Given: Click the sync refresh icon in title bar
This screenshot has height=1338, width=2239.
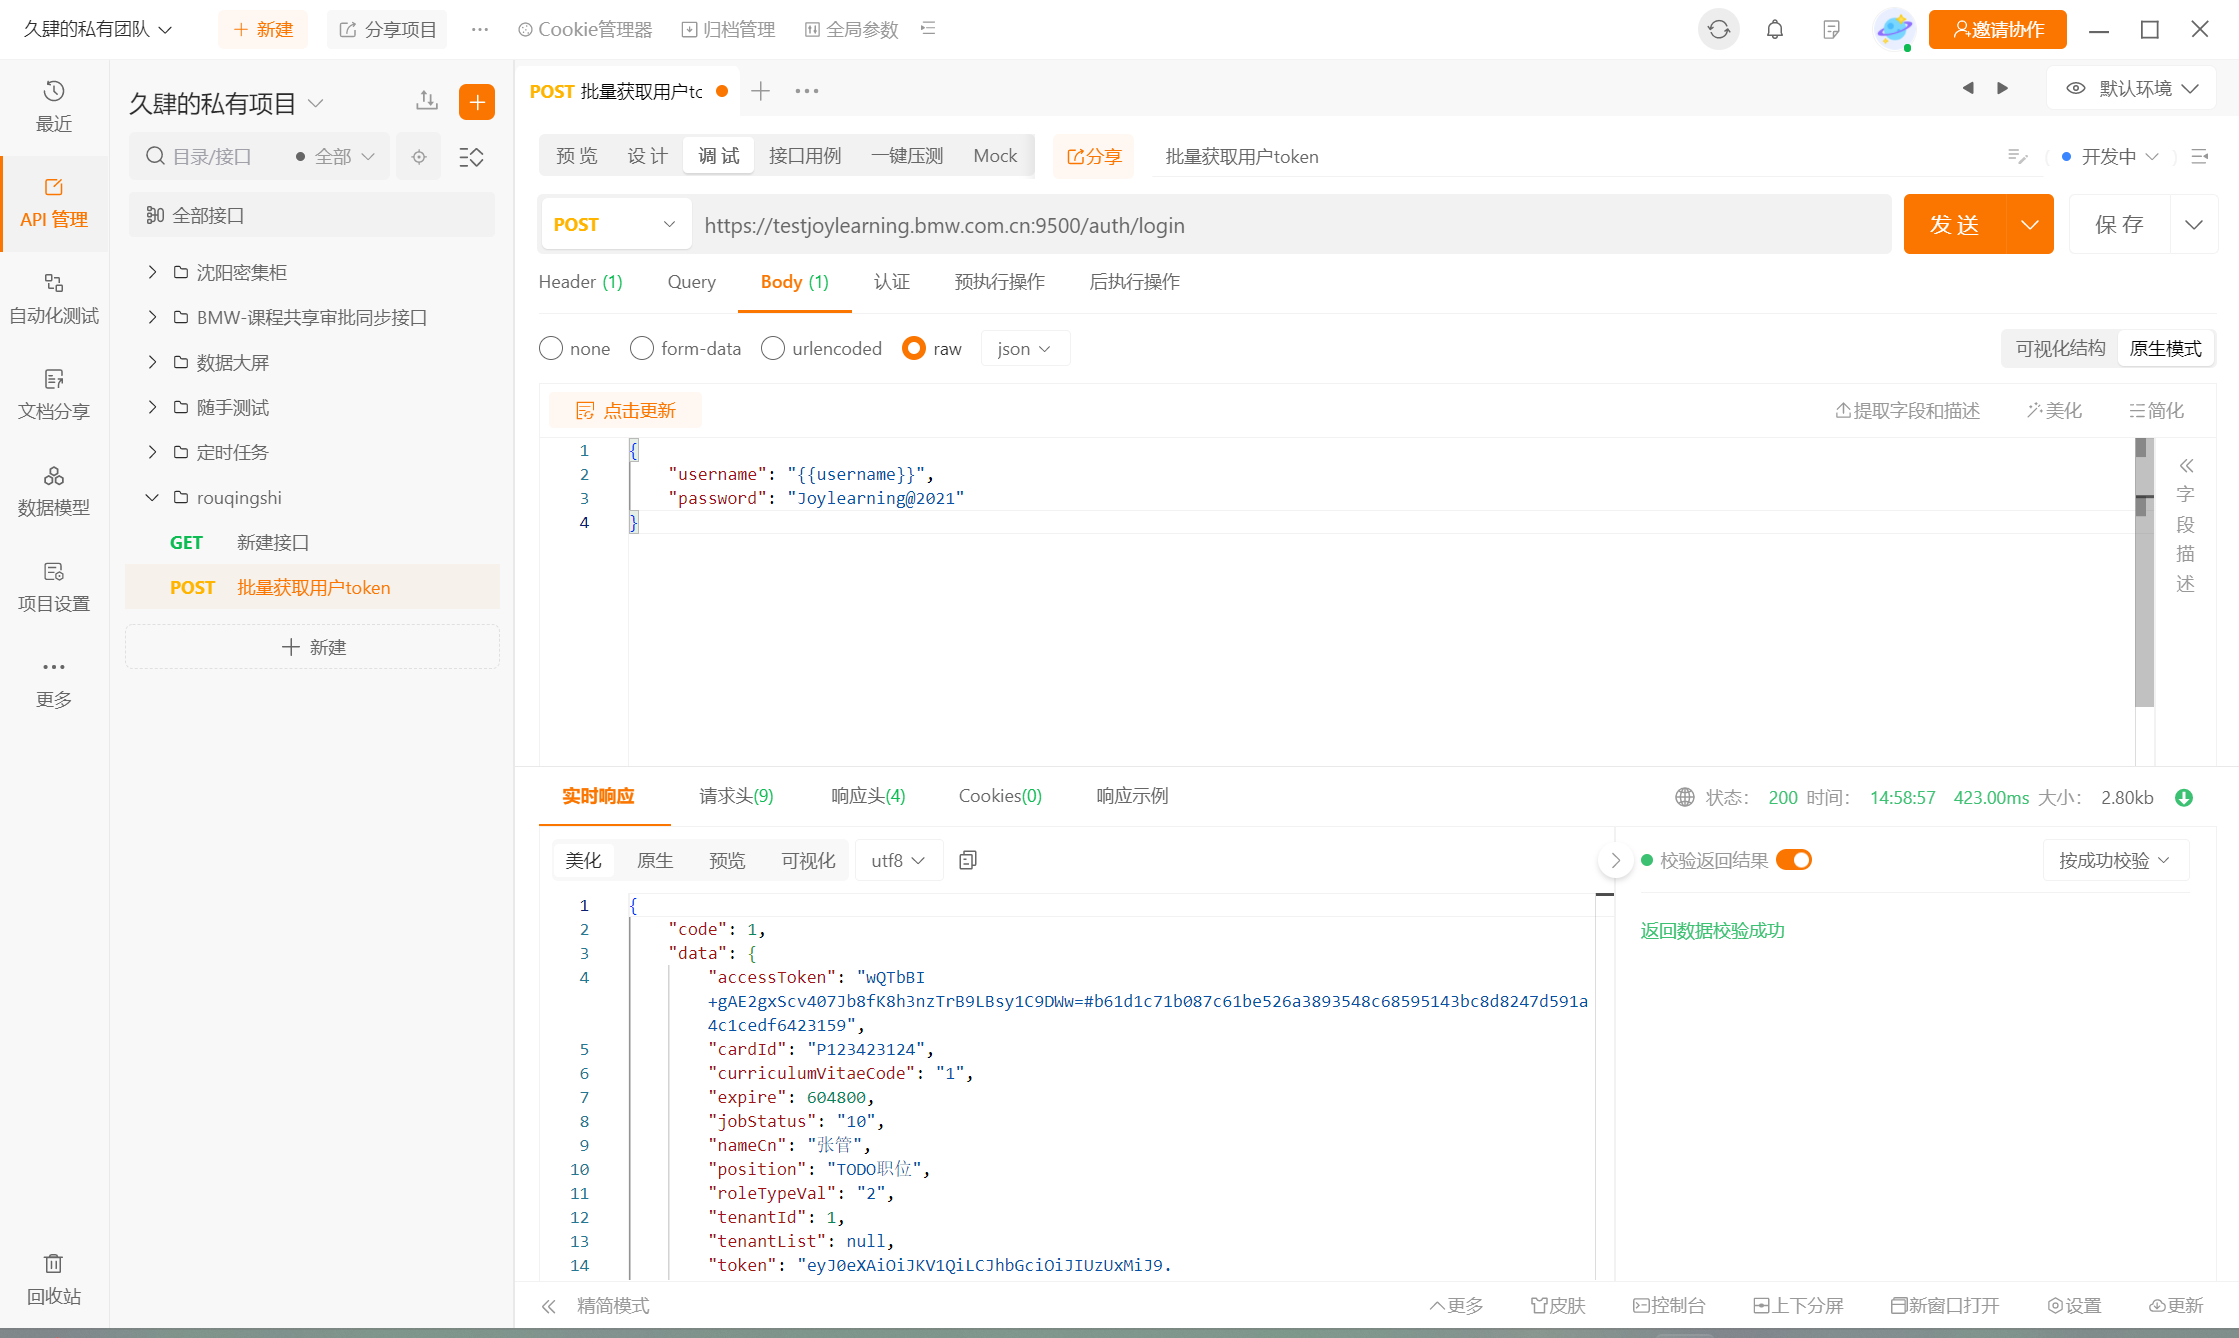Looking at the screenshot, I should click(x=1718, y=29).
